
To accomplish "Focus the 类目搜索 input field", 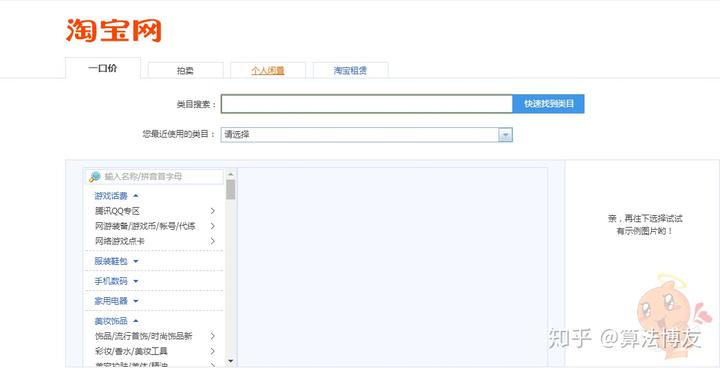I will [x=366, y=104].
